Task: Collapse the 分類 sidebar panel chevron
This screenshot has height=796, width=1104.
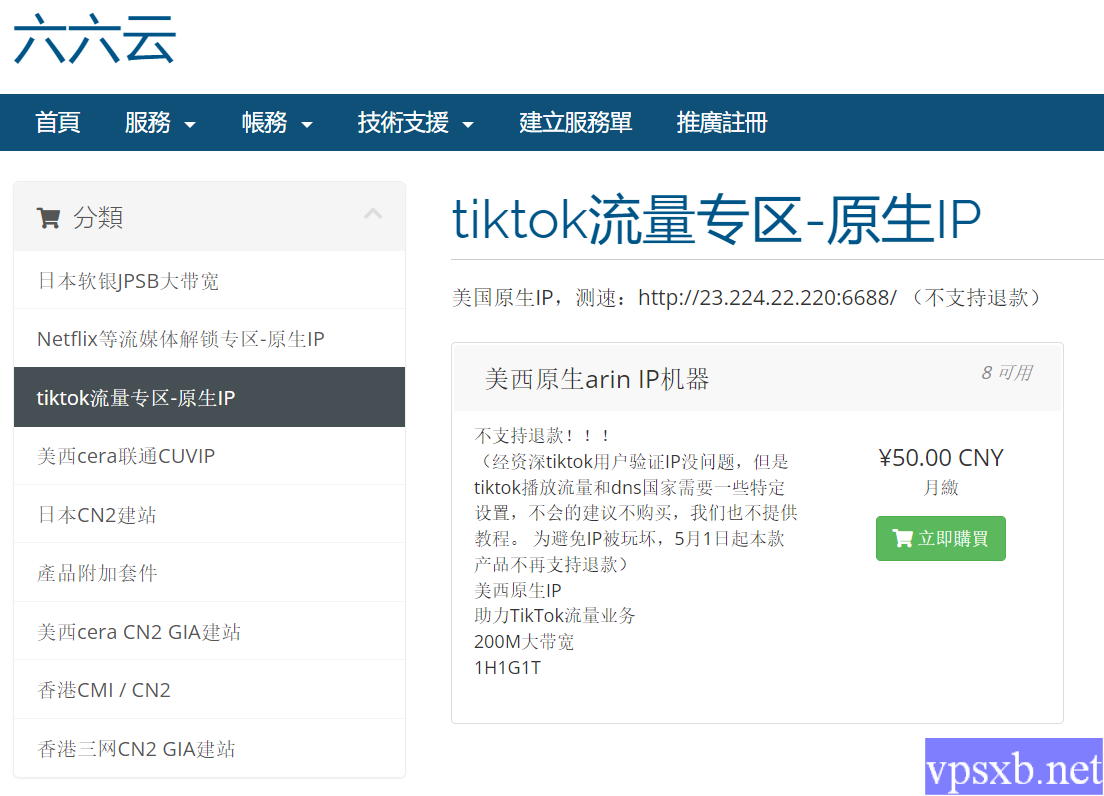Action: click(373, 214)
